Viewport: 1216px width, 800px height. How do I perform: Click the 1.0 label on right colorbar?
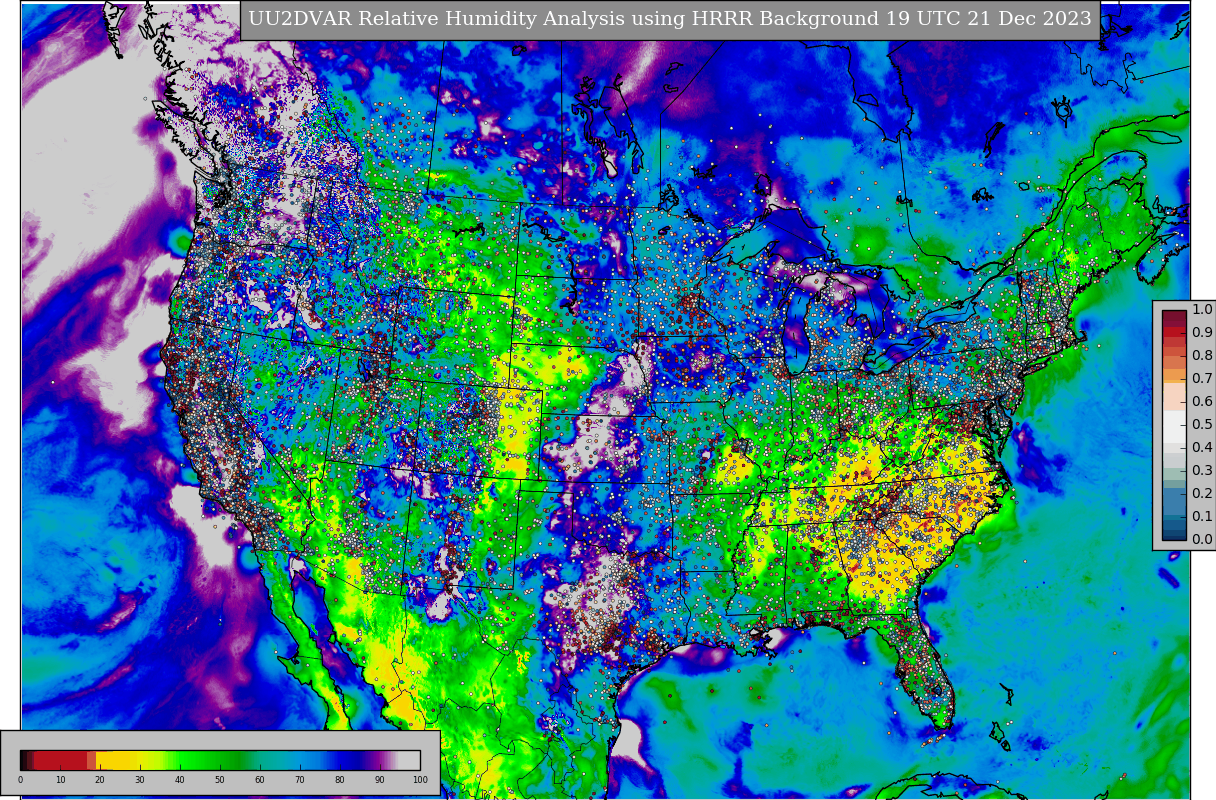[1202, 310]
